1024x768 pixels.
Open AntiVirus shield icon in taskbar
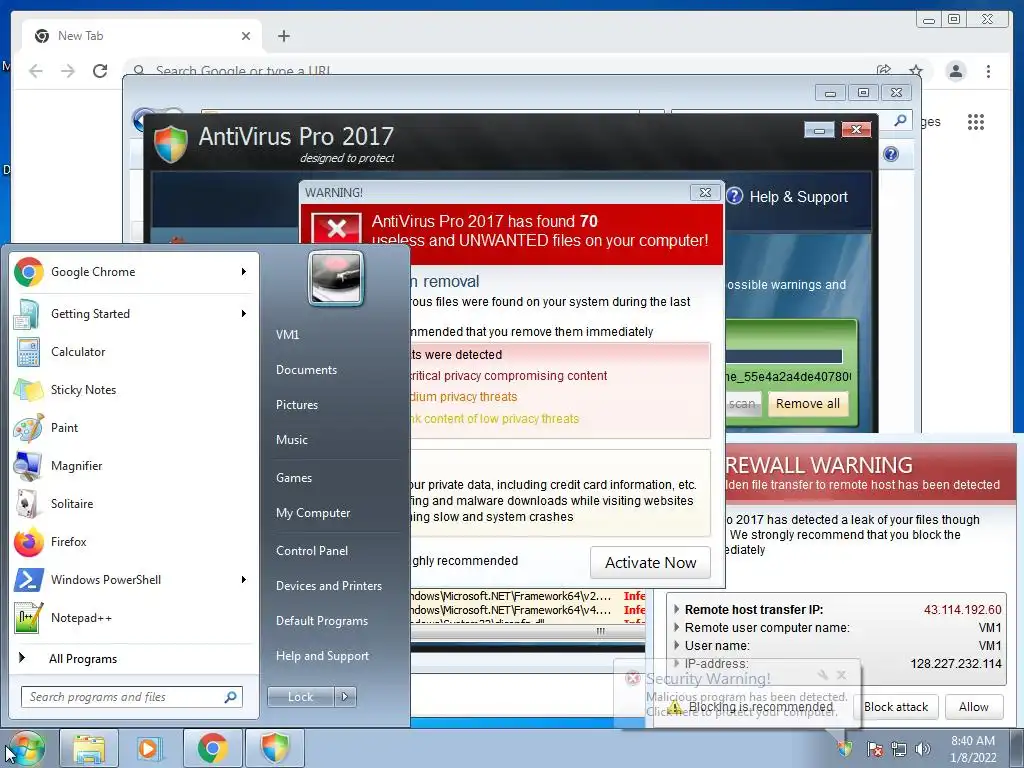pos(275,748)
